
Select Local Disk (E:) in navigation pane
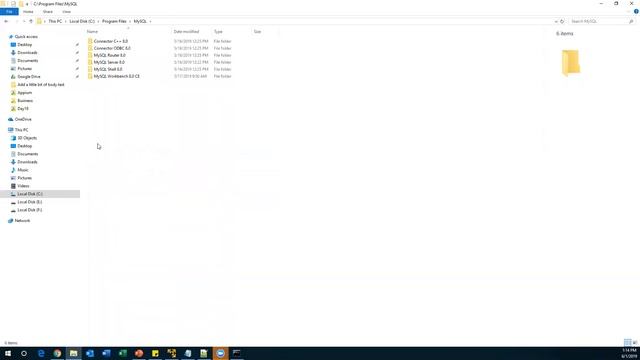(29, 202)
